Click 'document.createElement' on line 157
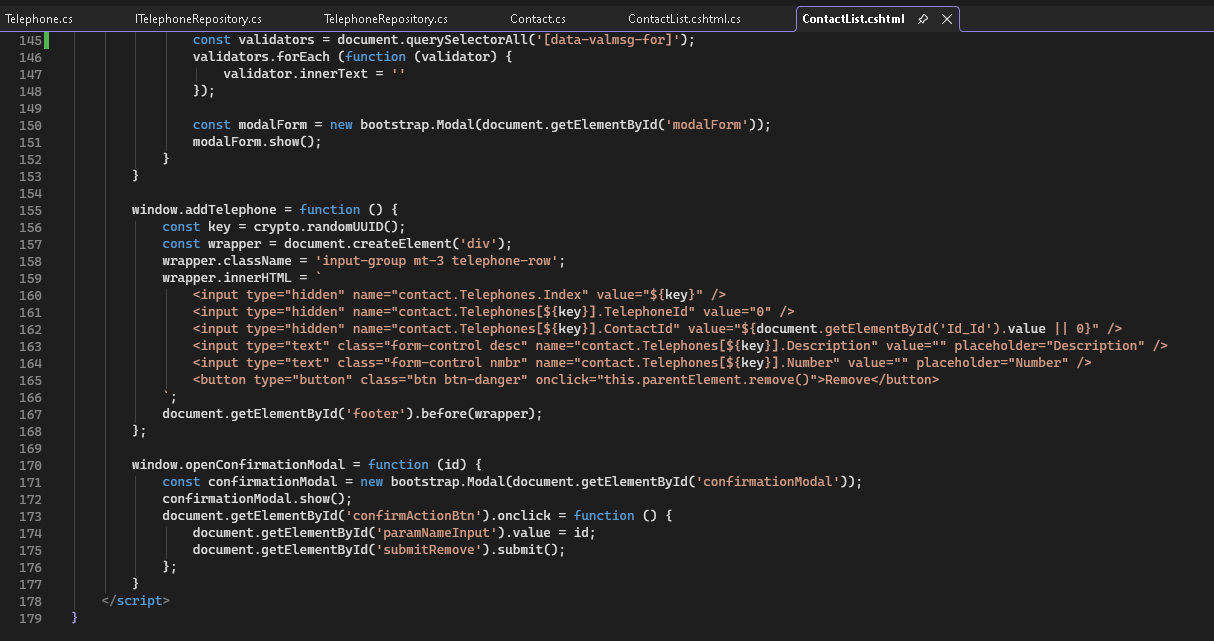Viewport: 1214px width, 641px height. [x=368, y=244]
